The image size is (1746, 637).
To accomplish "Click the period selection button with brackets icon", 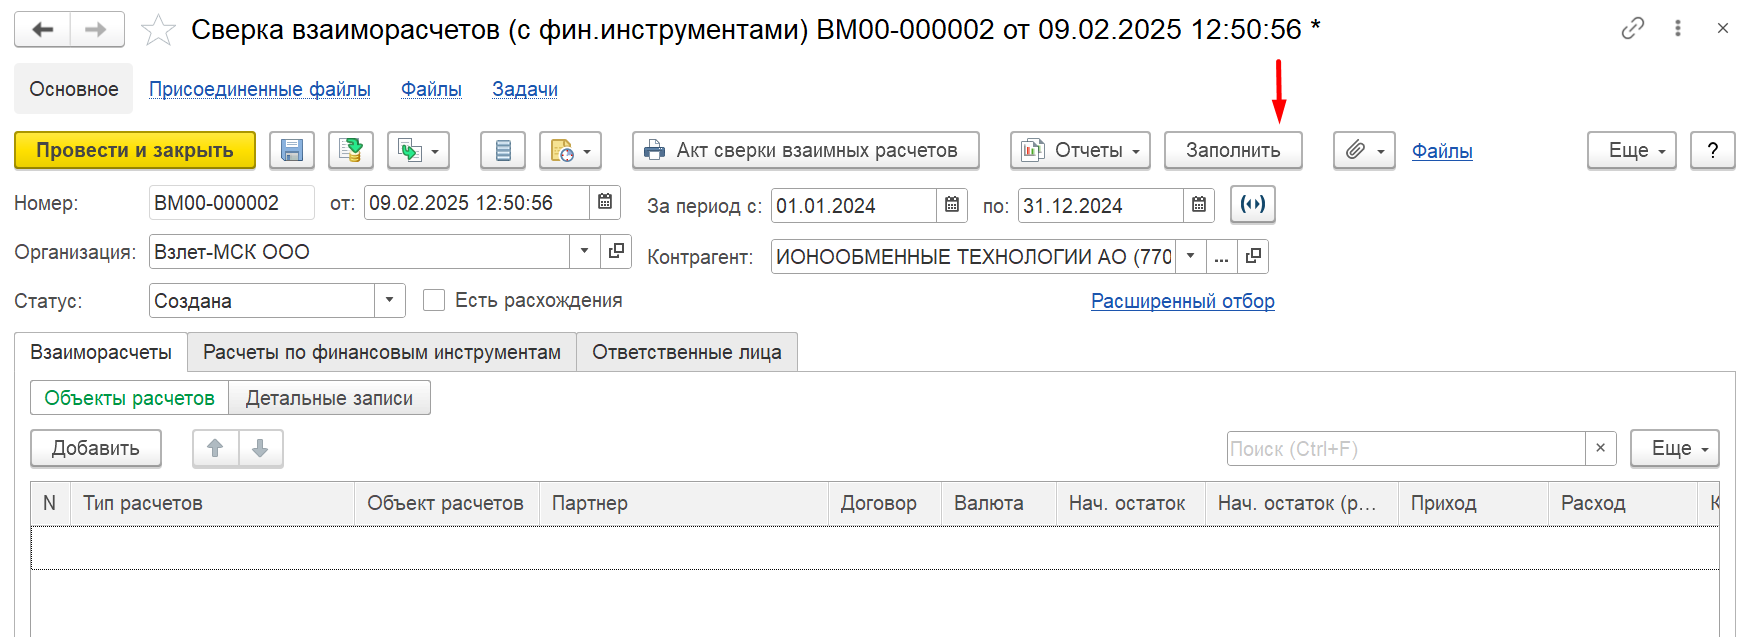I will click(1253, 204).
